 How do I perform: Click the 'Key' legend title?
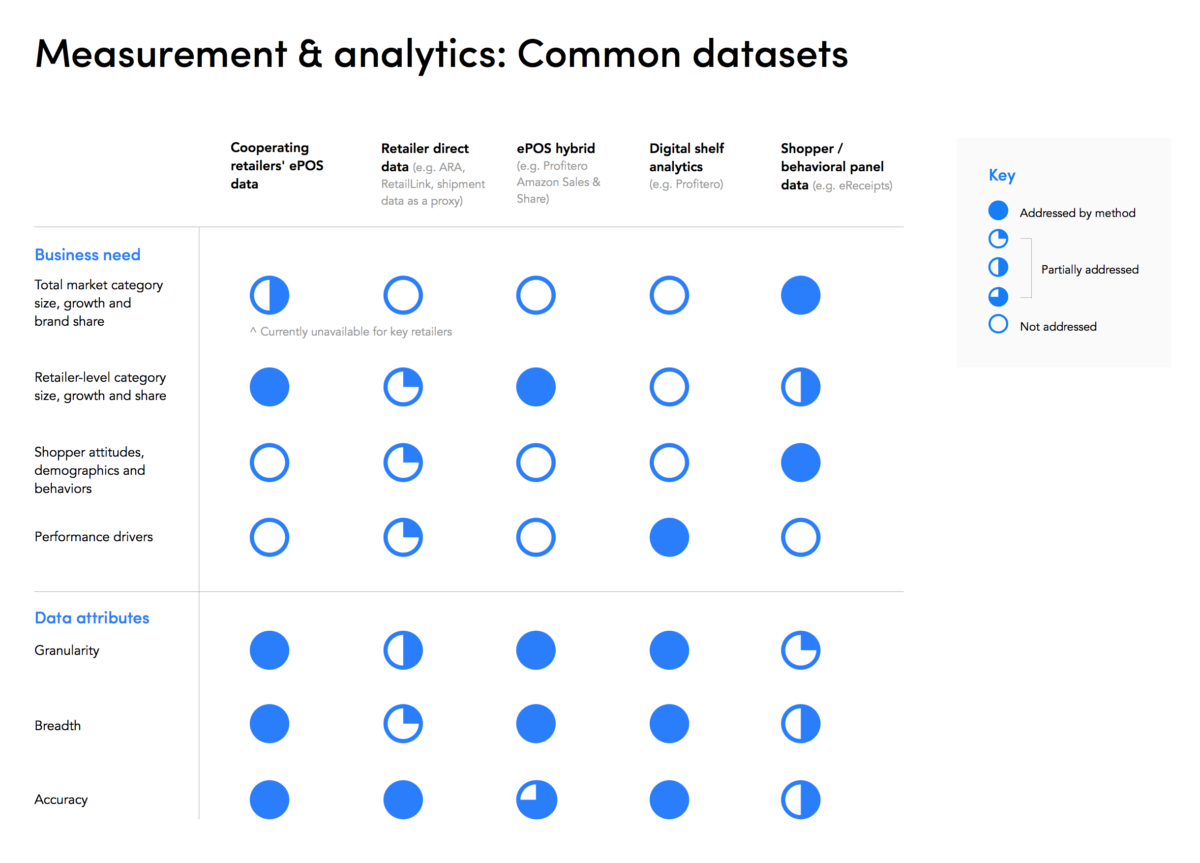tap(1002, 176)
